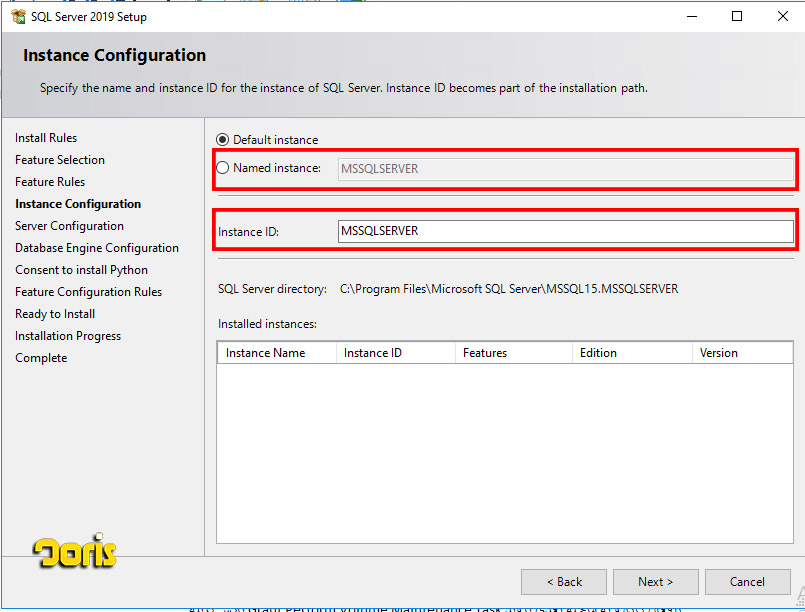Click the SQL Server Setup title bar icon
The height and width of the screenshot is (612, 805).
pyautogui.click(x=18, y=16)
